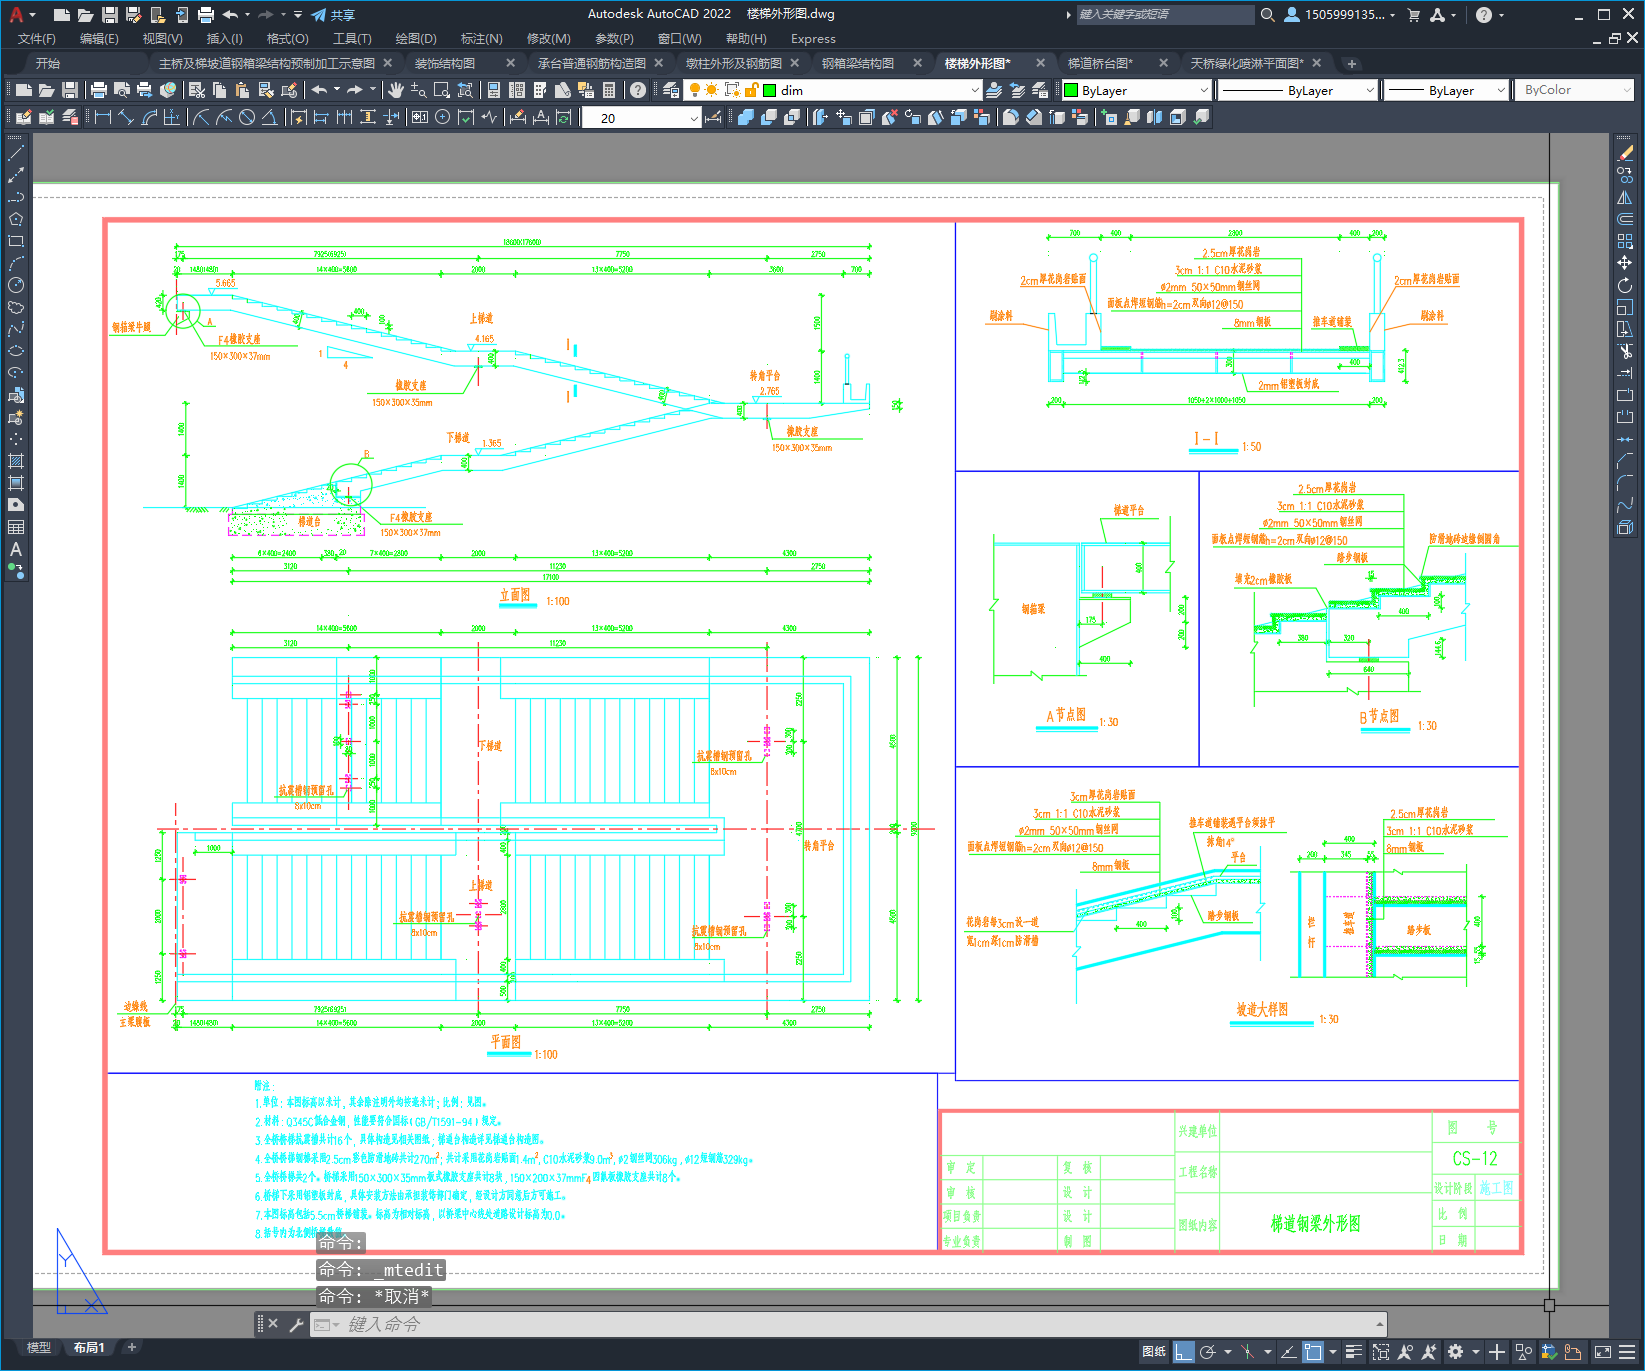Screen dimensions: 1645x1371
Task: Click the Customize wrench icon in command line
Action: point(296,1324)
